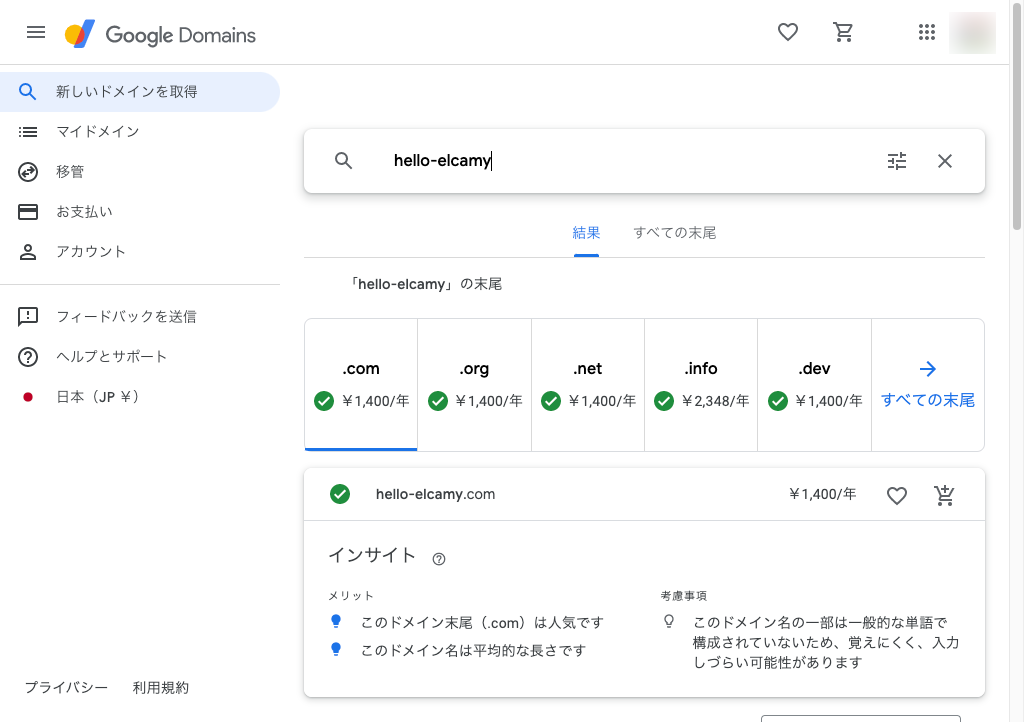Screen dimensions: 1024x722
Task: Change region 日本（JP ¥）setting
Action: (x=97, y=397)
